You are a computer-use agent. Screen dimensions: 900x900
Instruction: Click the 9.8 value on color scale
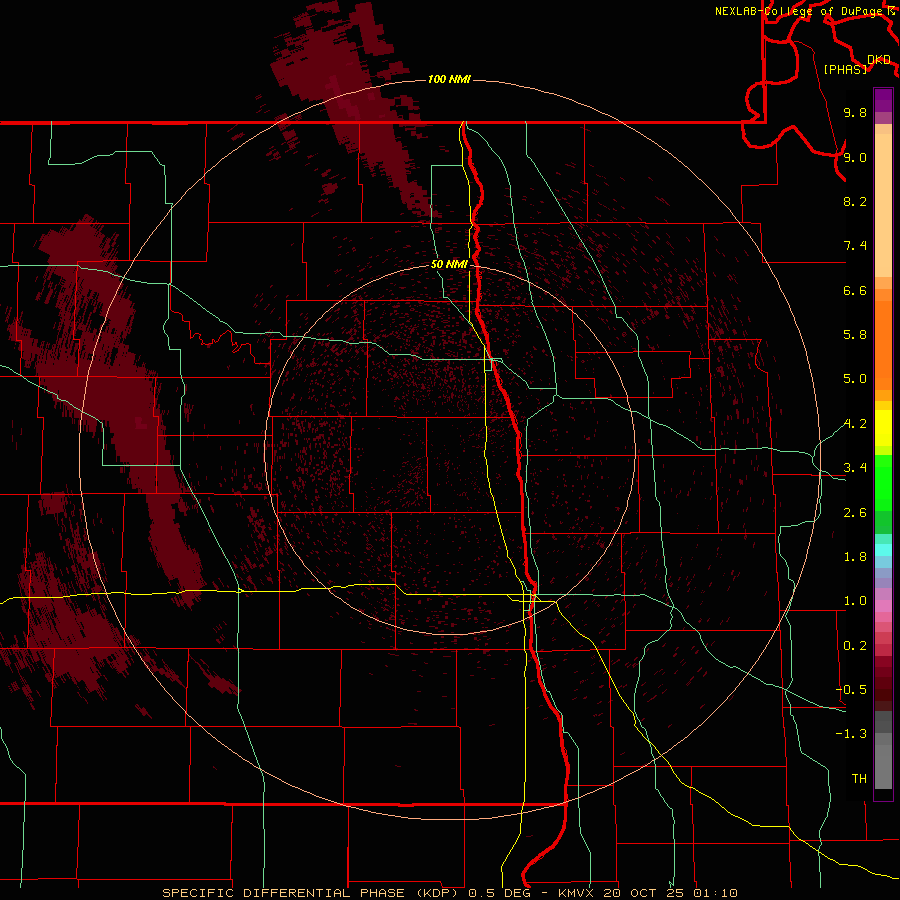855,112
